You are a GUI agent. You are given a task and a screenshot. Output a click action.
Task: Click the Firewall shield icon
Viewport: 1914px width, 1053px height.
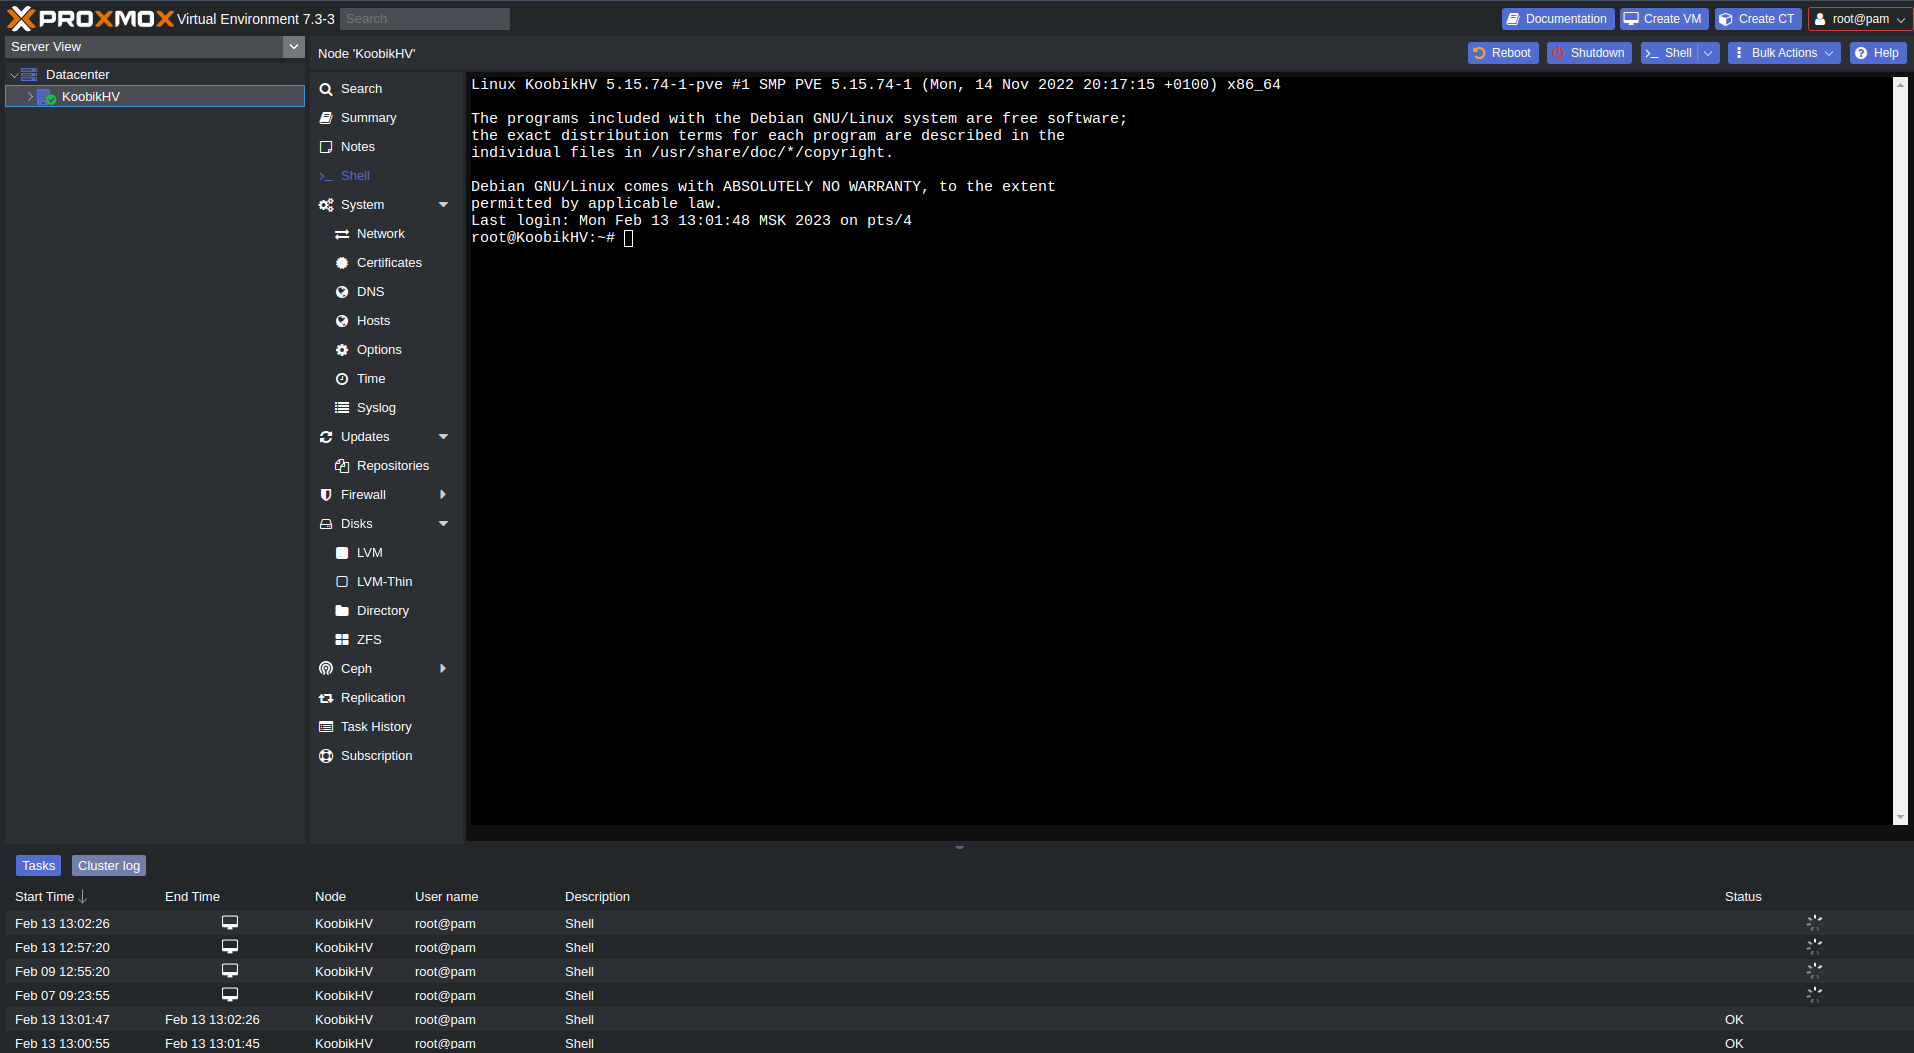tap(326, 495)
